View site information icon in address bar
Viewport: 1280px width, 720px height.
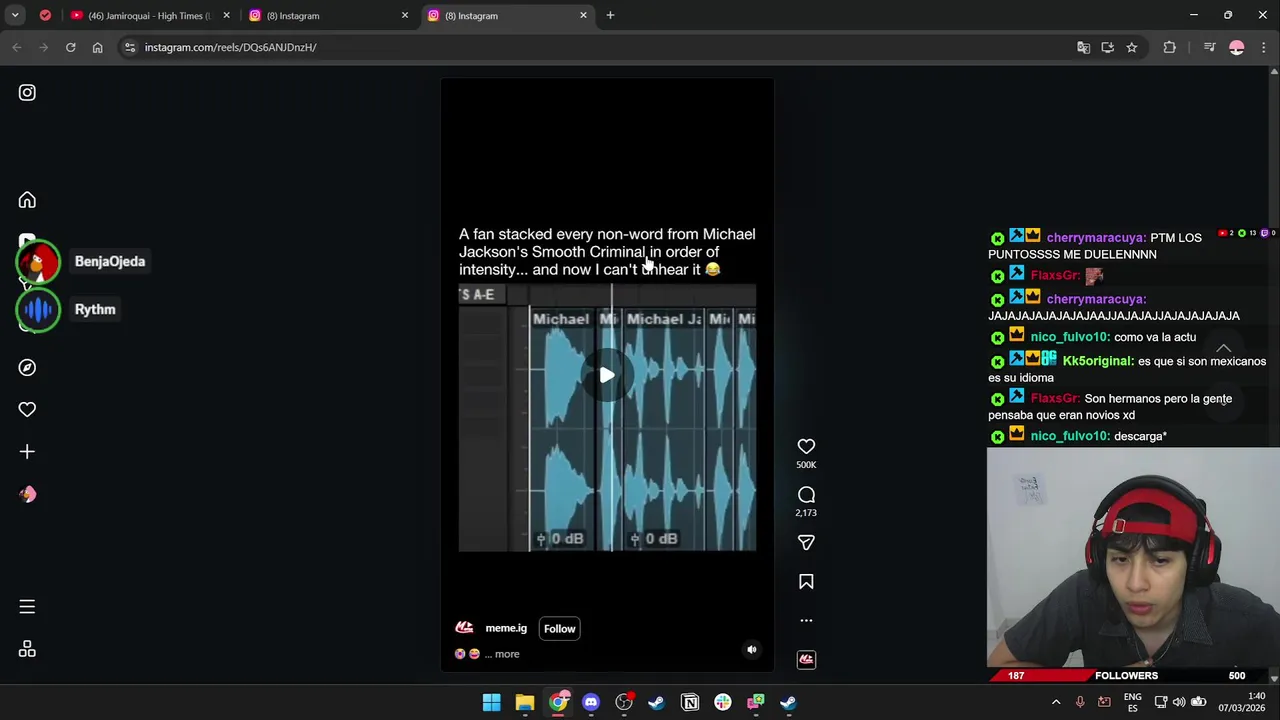pyautogui.click(x=129, y=47)
